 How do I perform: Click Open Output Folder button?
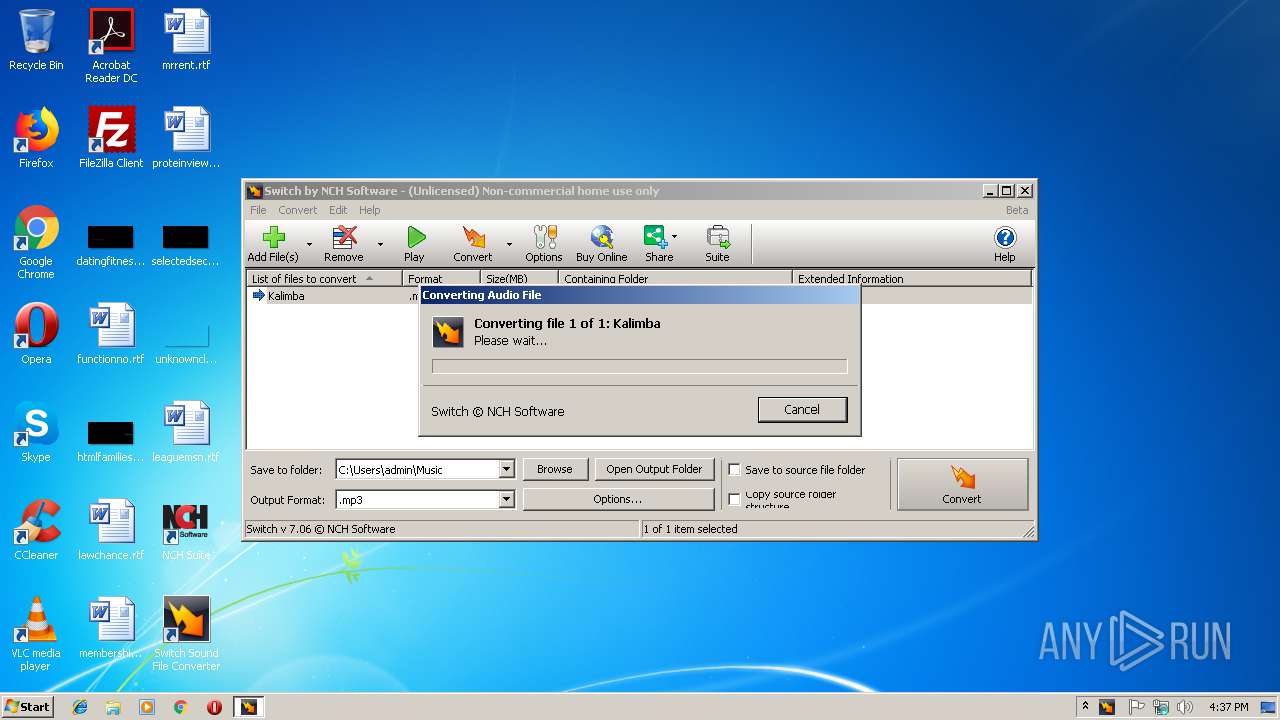654,469
